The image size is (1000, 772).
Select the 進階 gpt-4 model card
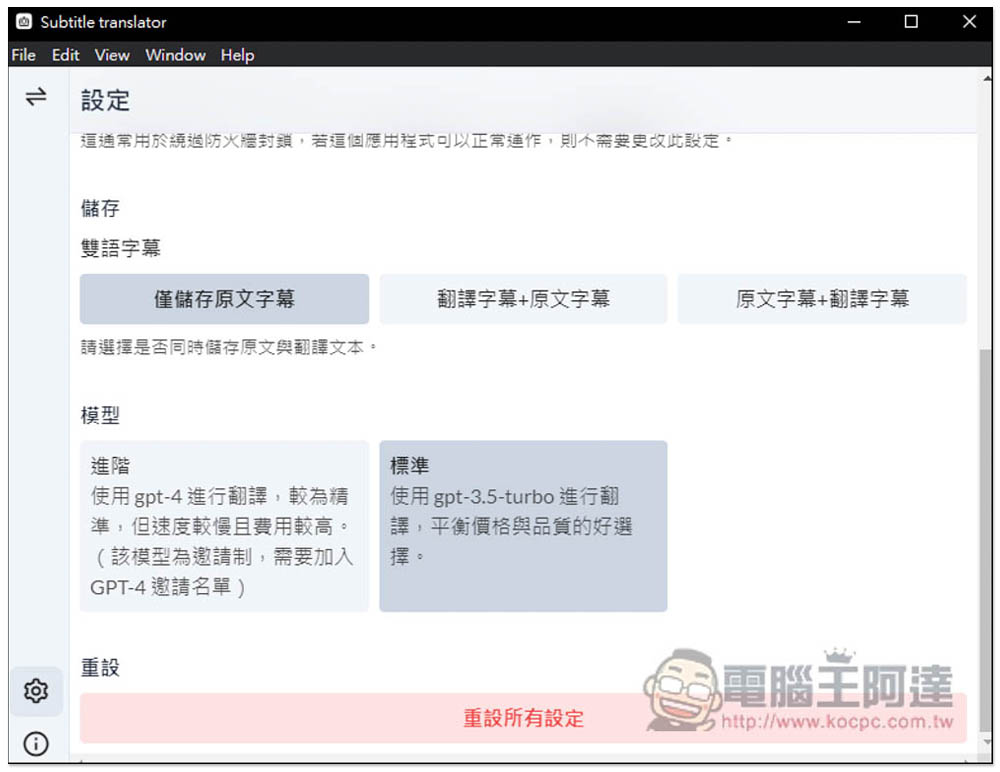(224, 526)
